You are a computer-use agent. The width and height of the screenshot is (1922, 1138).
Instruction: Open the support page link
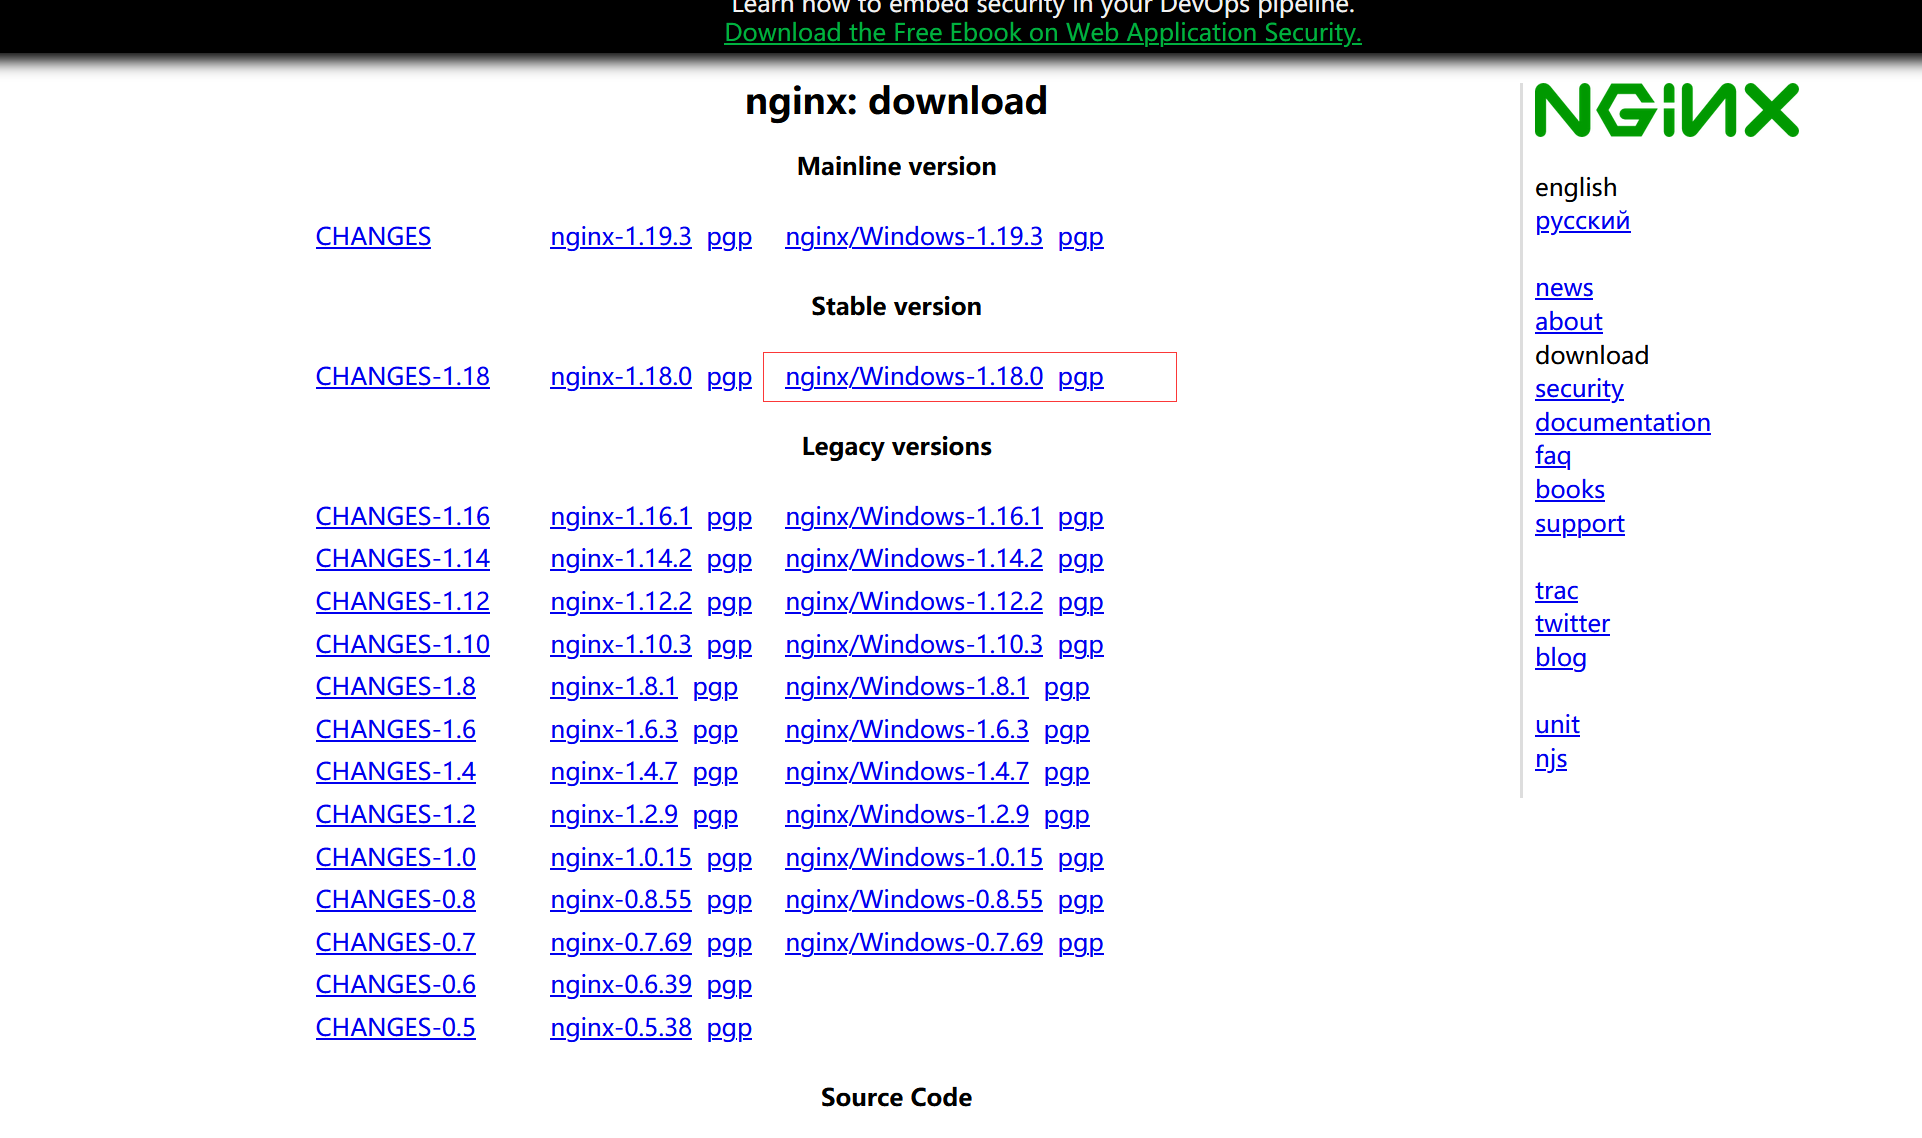click(1579, 524)
